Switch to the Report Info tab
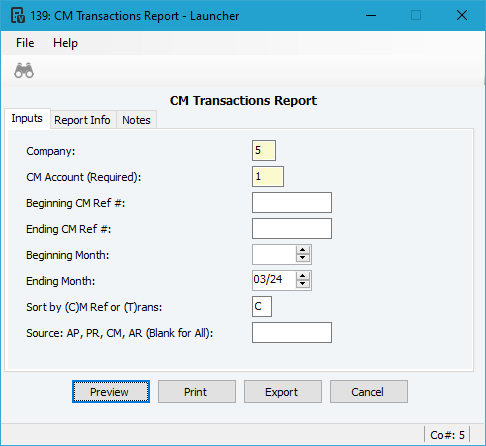Image resolution: width=486 pixels, height=446 pixels. click(x=82, y=120)
